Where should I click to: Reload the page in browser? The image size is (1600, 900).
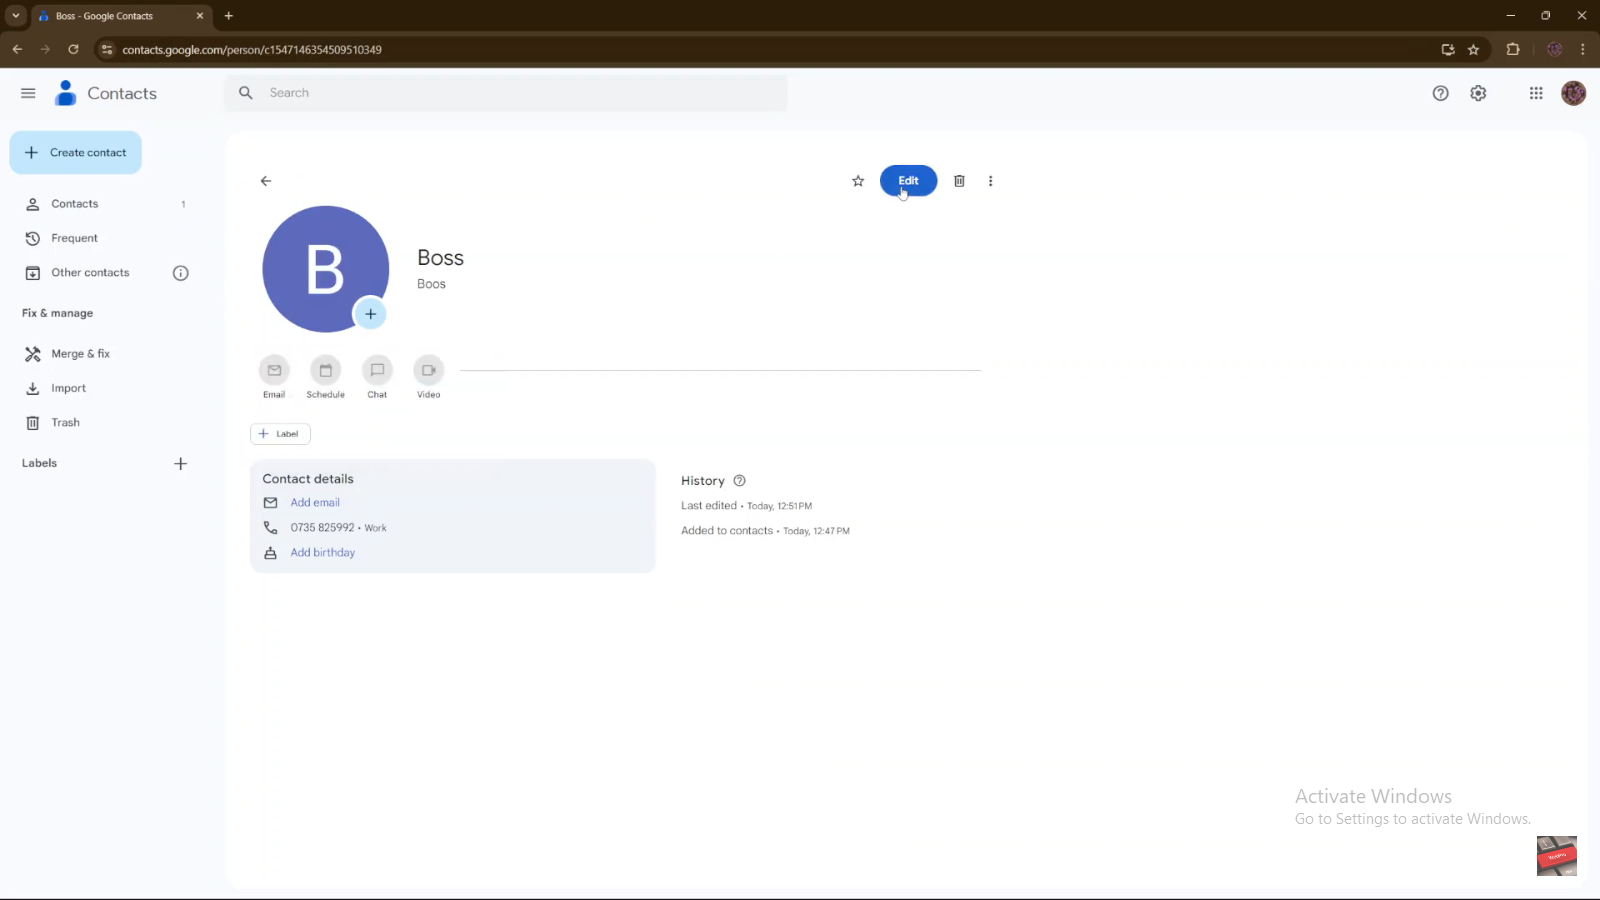click(x=73, y=49)
